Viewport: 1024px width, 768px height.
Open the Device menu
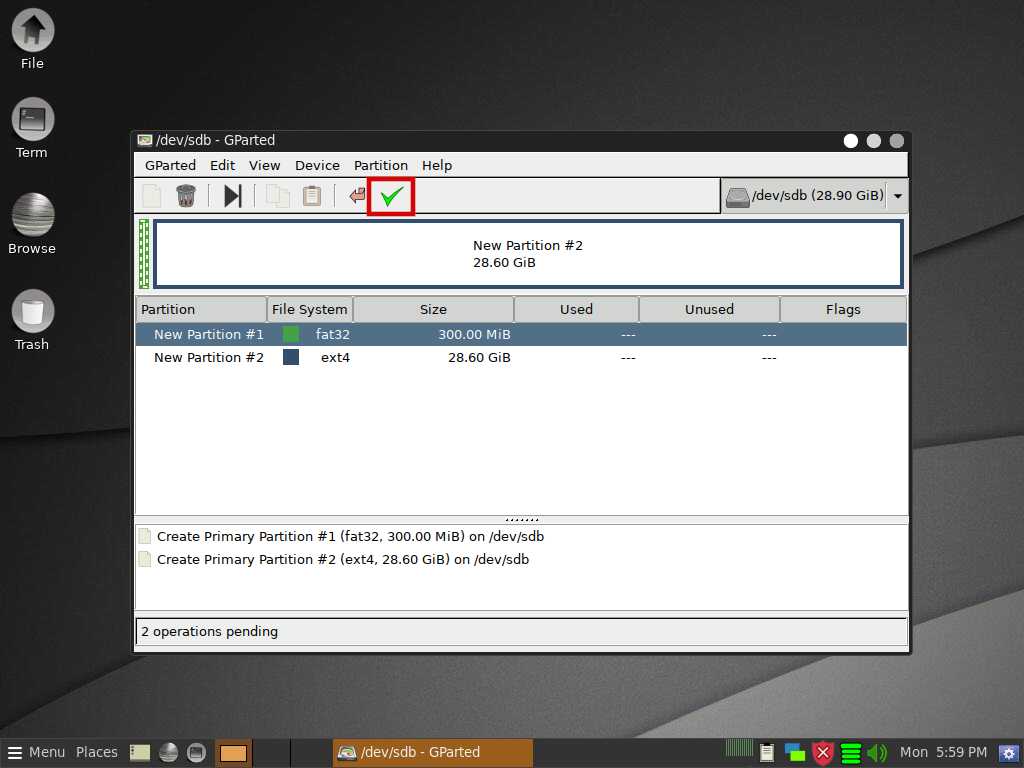pyautogui.click(x=317, y=165)
